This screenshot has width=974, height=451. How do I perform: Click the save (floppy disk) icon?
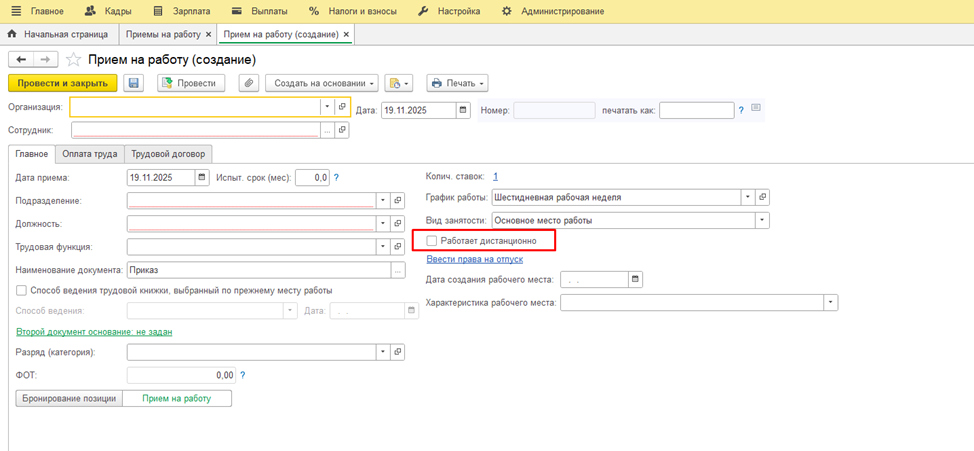(x=134, y=83)
